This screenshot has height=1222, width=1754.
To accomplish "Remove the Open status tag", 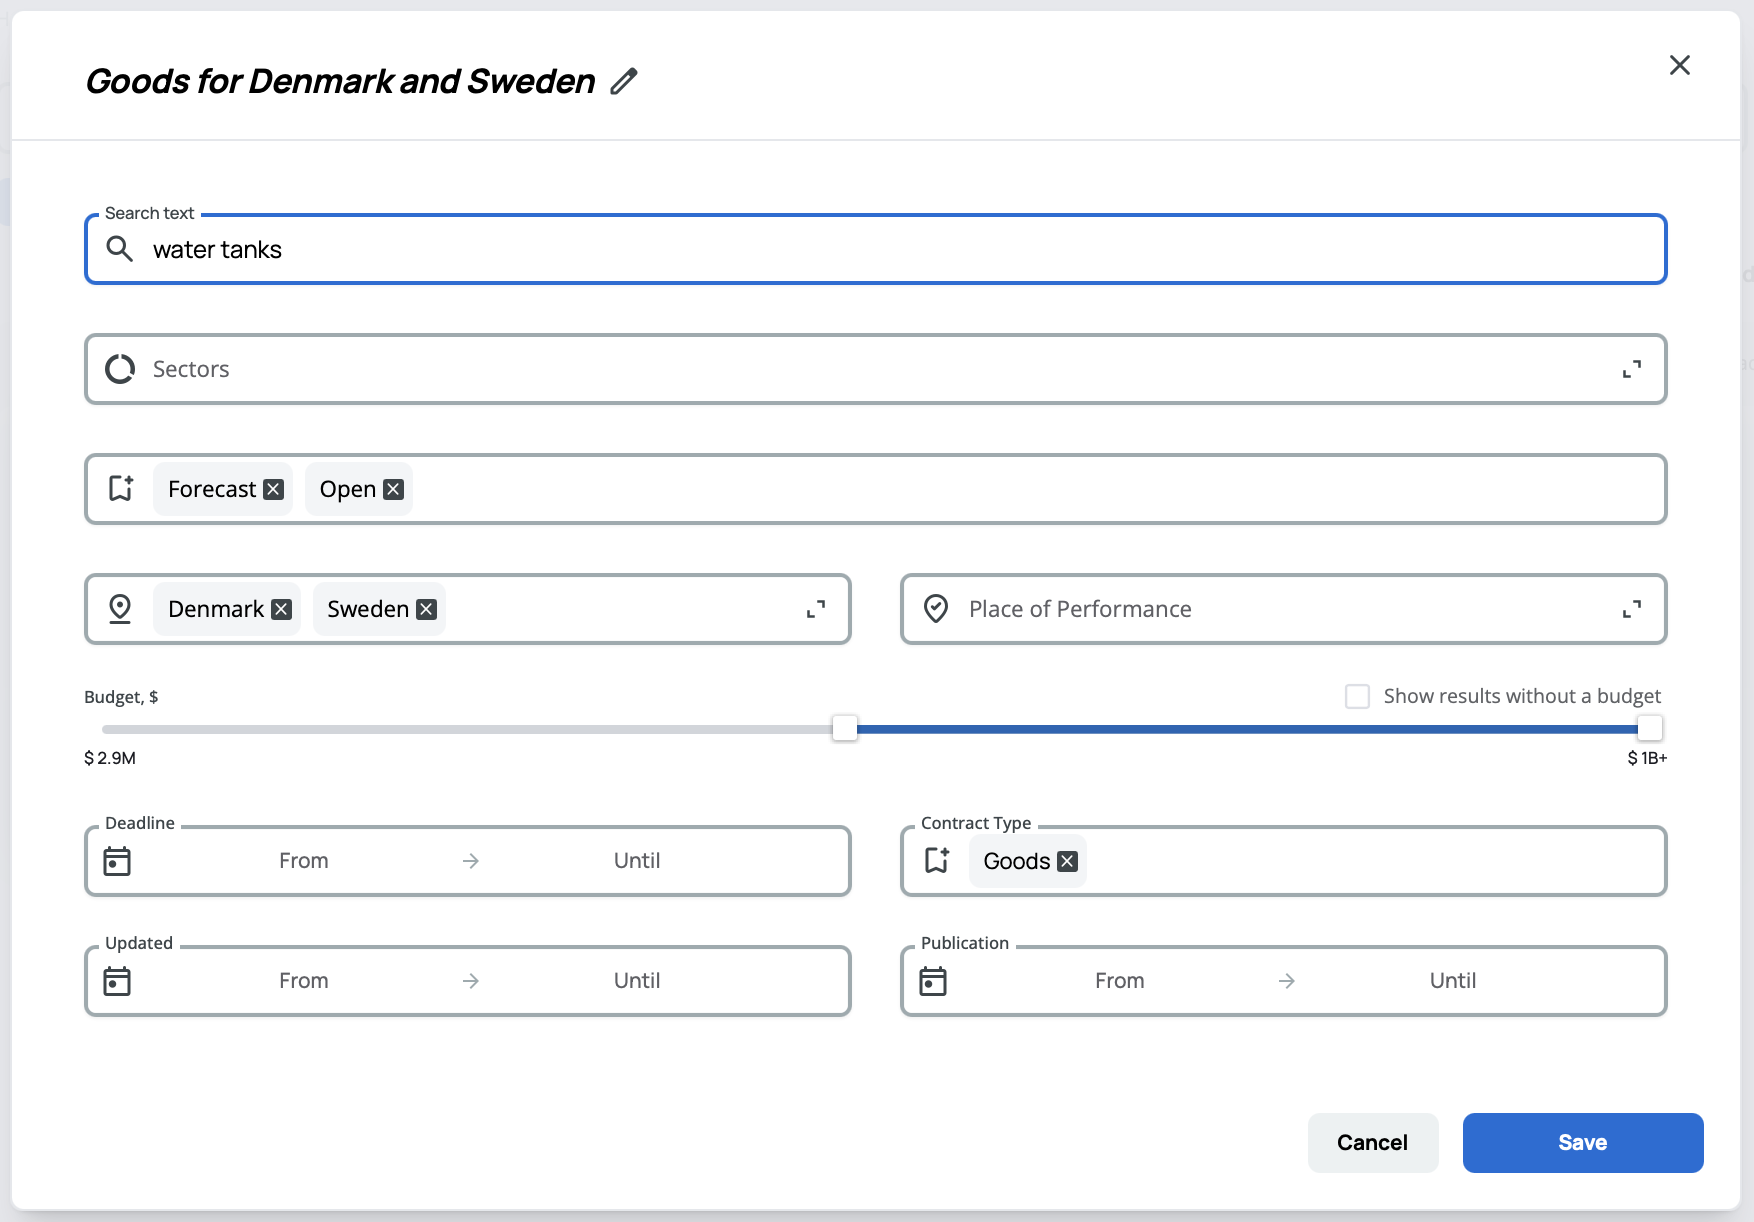I will pyautogui.click(x=394, y=489).
